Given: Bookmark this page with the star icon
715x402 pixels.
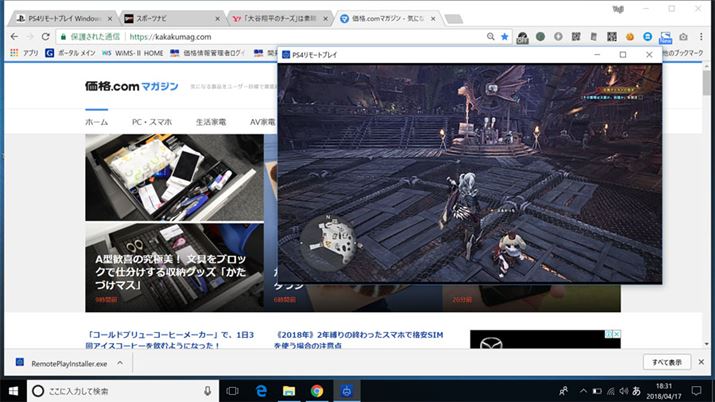Looking at the screenshot, I should (505, 37).
